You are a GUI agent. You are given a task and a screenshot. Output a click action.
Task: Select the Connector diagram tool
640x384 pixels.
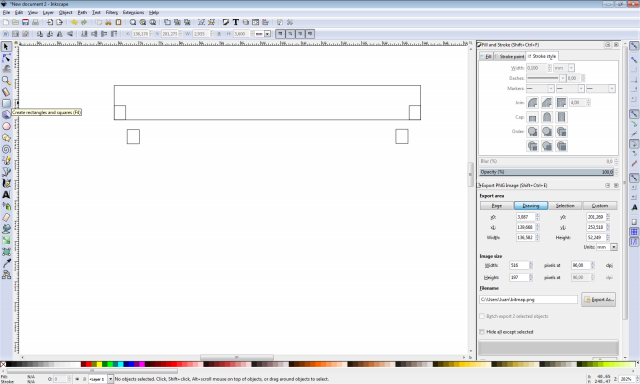[6, 275]
